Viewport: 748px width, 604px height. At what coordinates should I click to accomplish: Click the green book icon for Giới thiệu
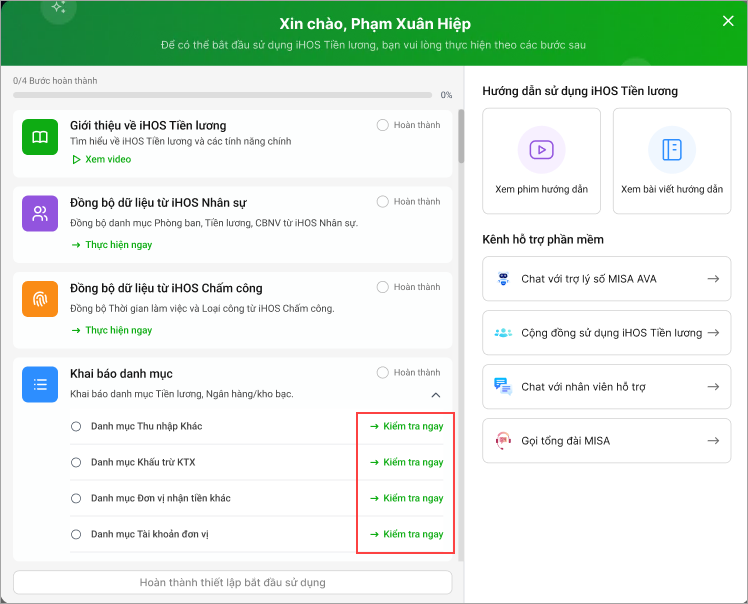pyautogui.click(x=40, y=137)
